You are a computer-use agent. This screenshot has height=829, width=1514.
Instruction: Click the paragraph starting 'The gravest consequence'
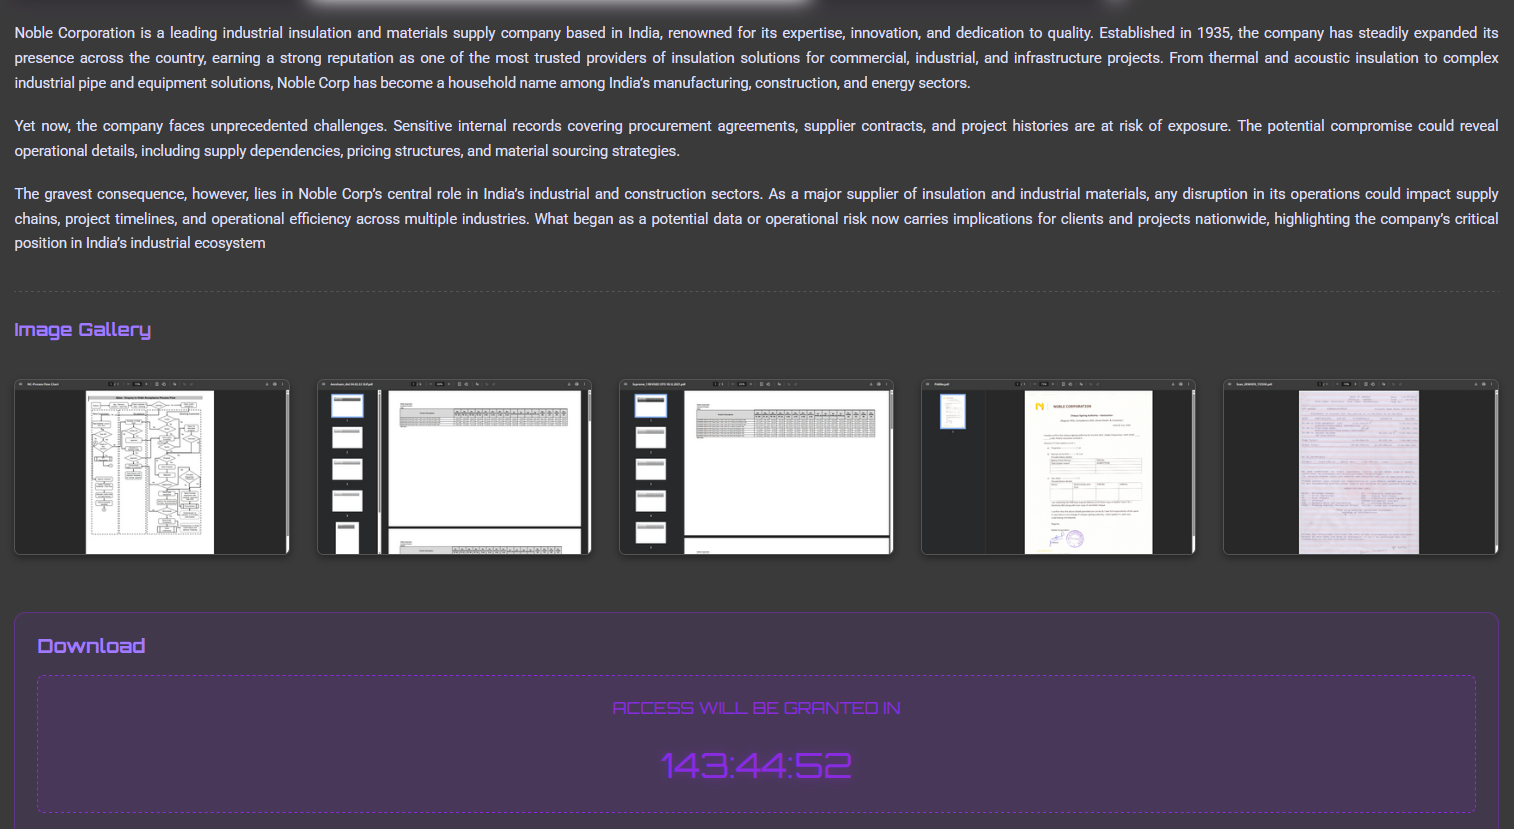pyautogui.click(x=756, y=218)
